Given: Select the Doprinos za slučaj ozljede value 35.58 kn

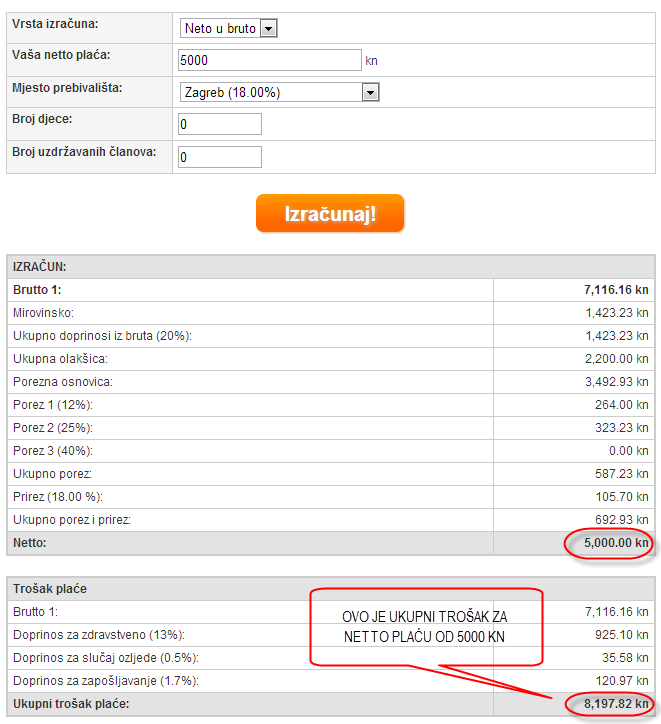Looking at the screenshot, I should 625,658.
